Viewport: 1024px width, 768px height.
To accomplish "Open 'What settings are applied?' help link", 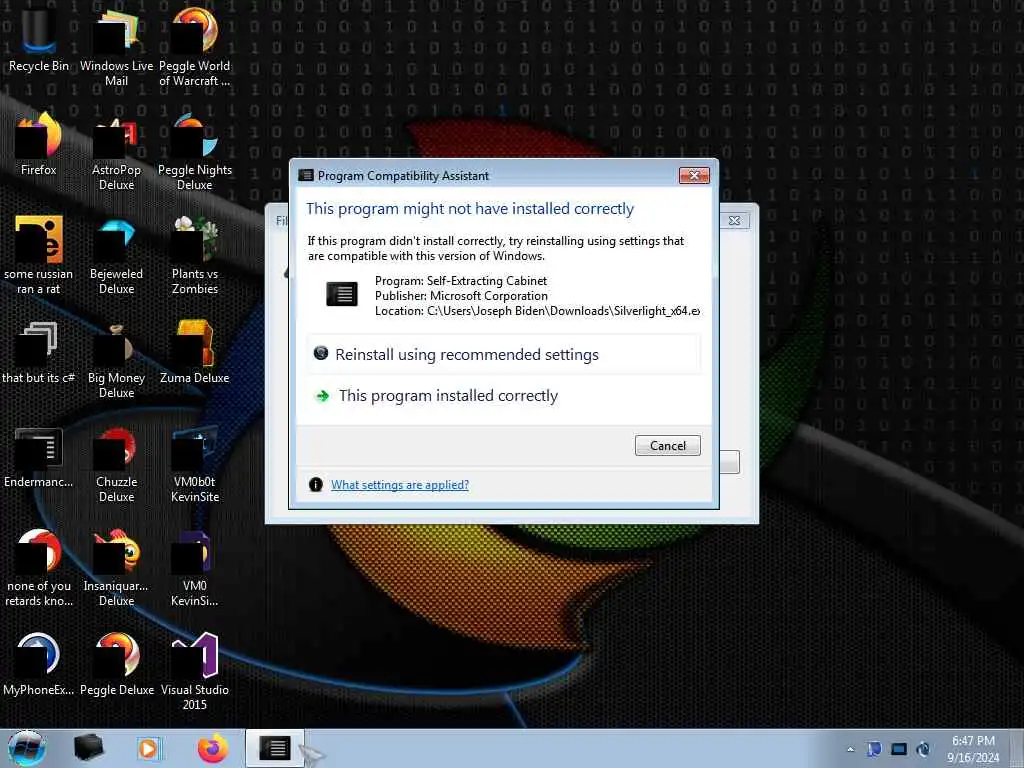I will [400, 485].
